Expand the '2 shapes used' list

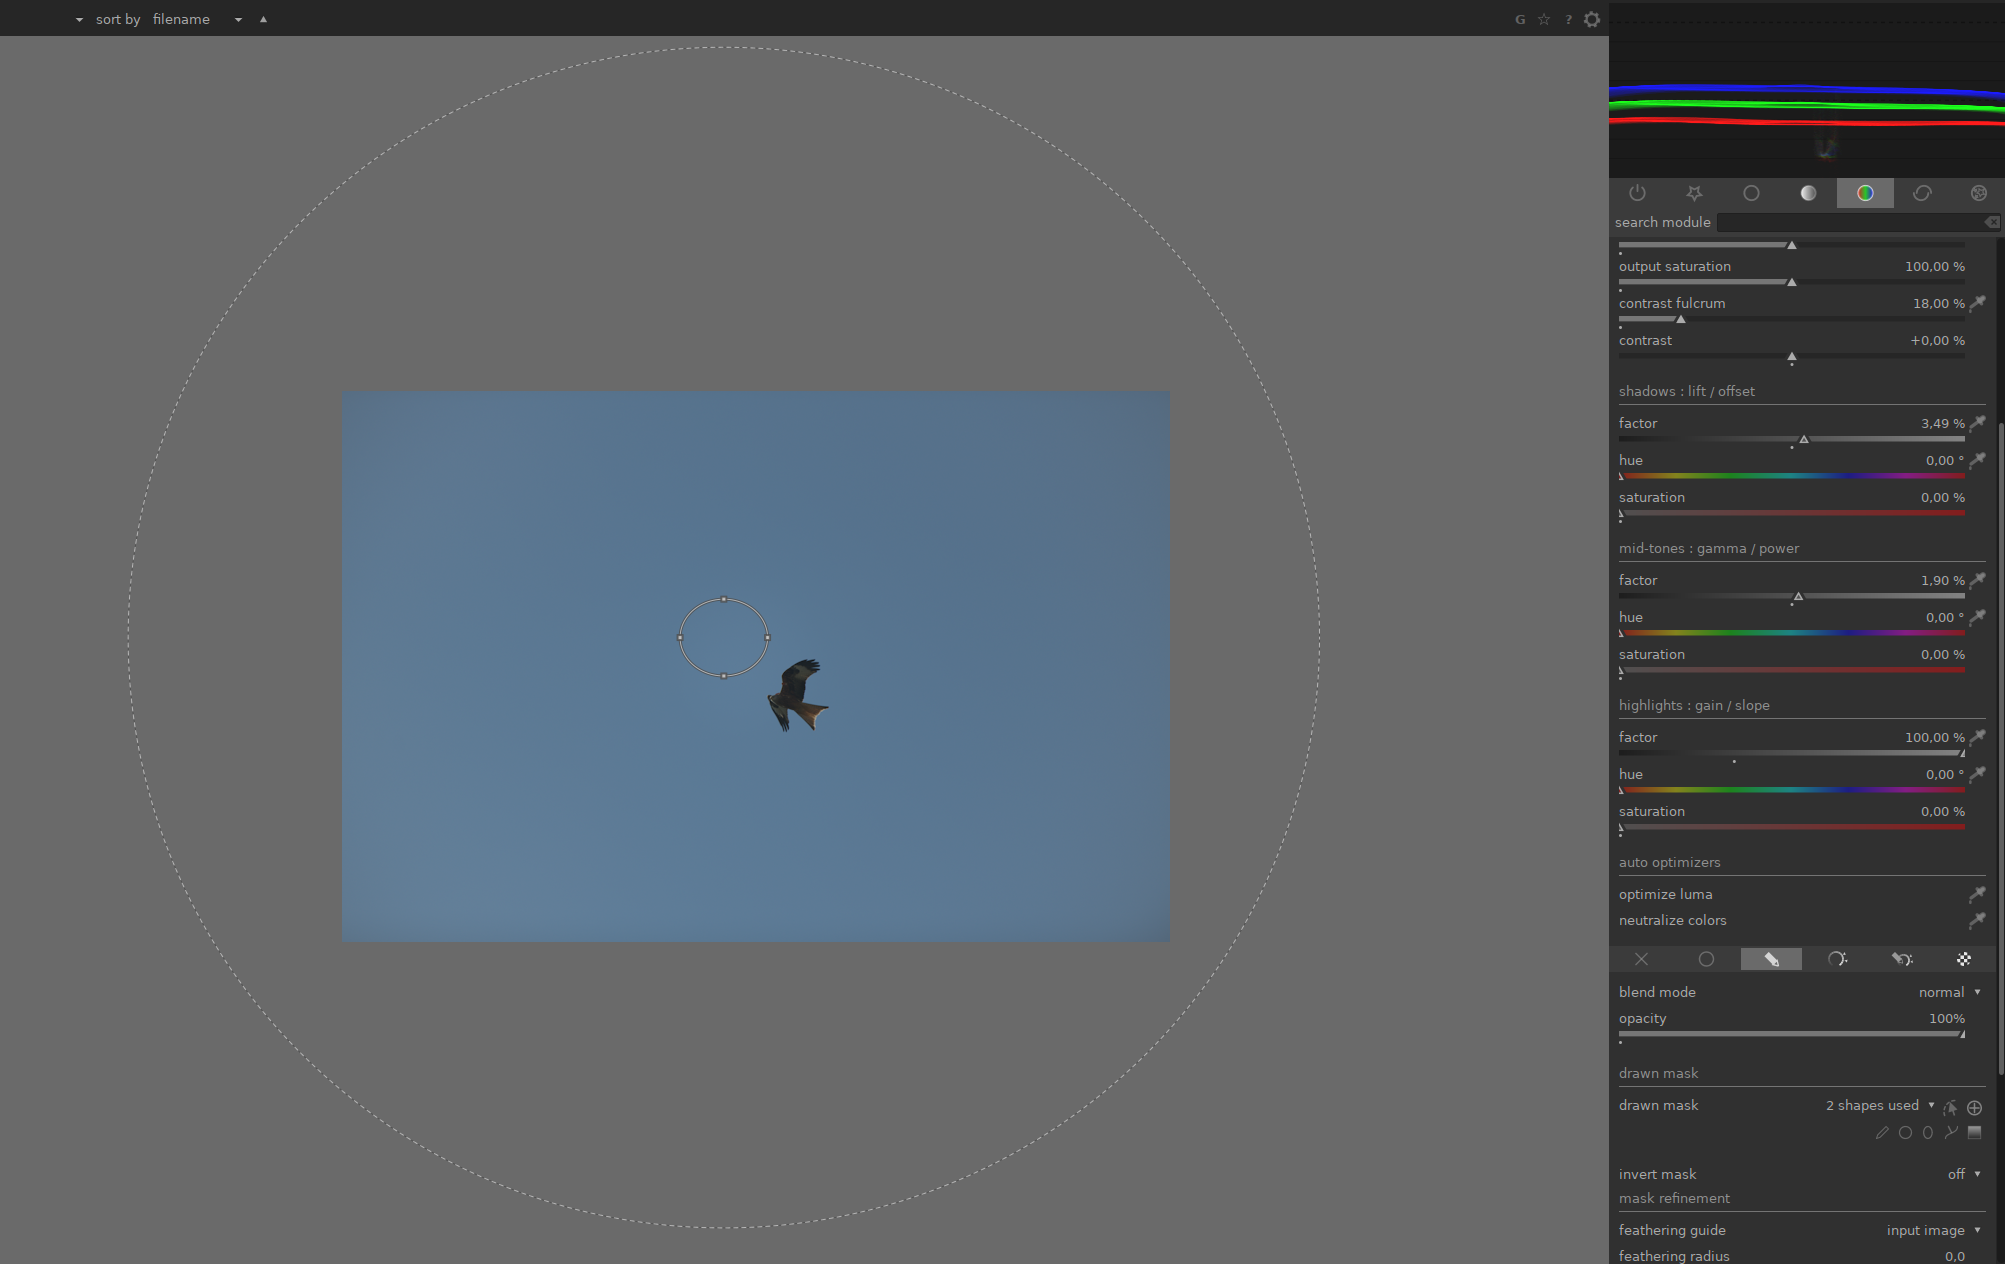tap(1880, 1105)
